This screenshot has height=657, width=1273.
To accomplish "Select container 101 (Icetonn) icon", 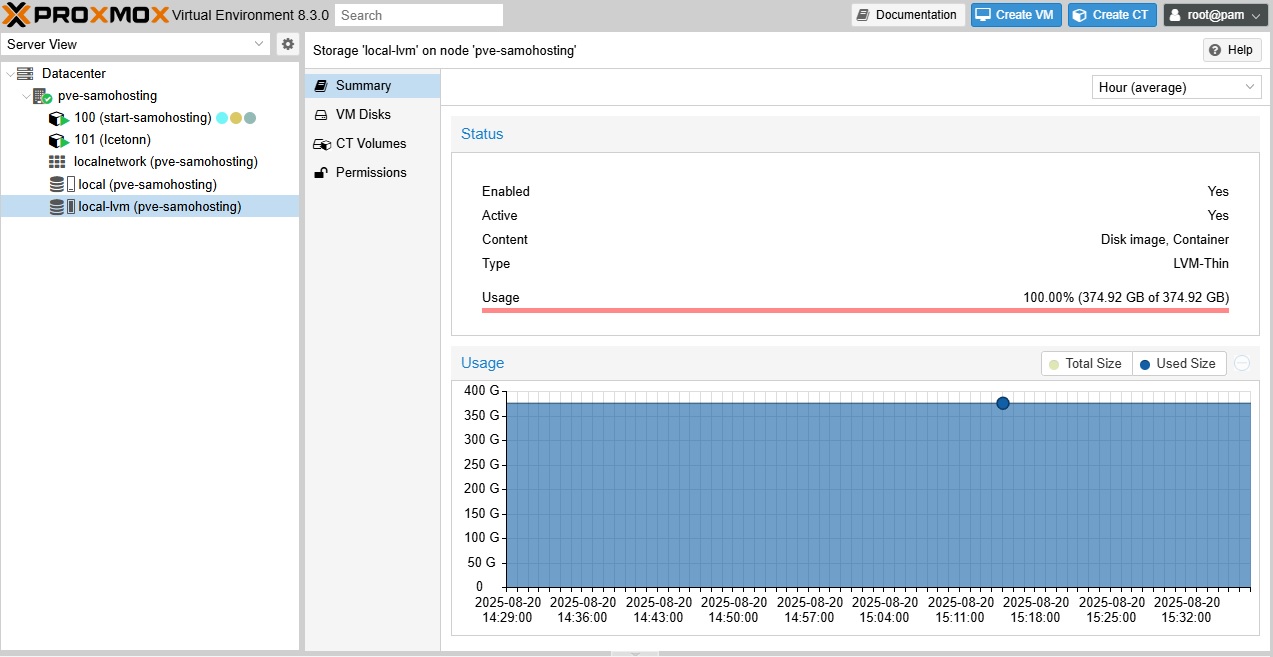I will [x=58, y=140].
